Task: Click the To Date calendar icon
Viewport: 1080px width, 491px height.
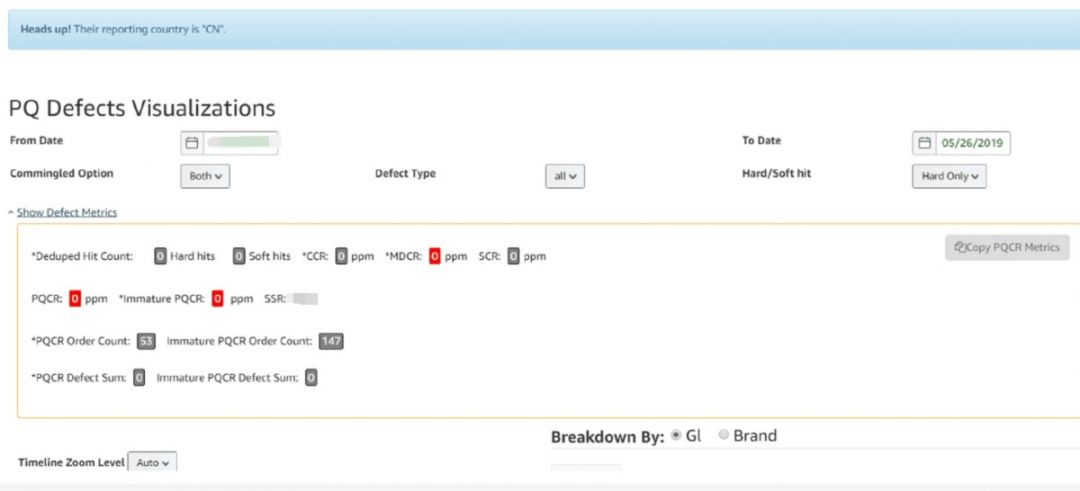Action: point(925,143)
